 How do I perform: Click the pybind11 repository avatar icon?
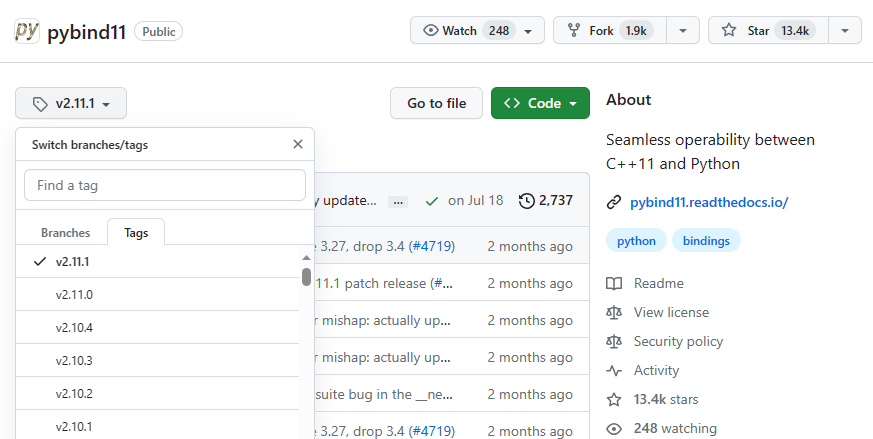27,31
